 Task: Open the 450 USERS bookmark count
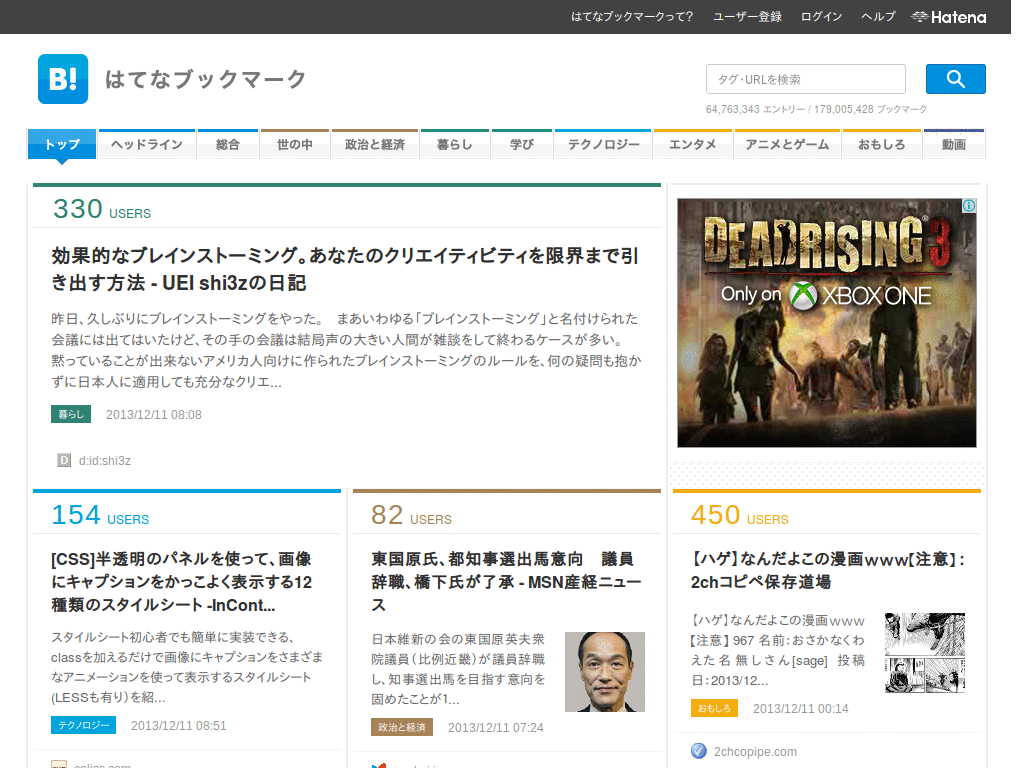tap(739, 515)
